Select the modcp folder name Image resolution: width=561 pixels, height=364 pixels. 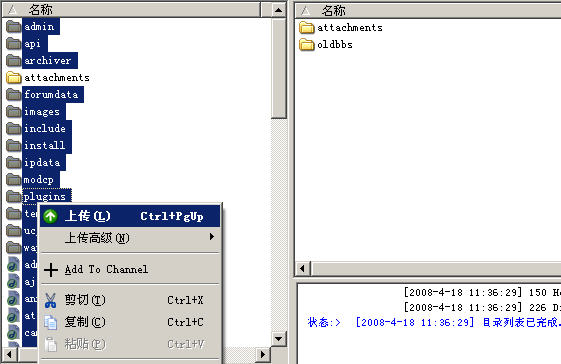coord(39,179)
